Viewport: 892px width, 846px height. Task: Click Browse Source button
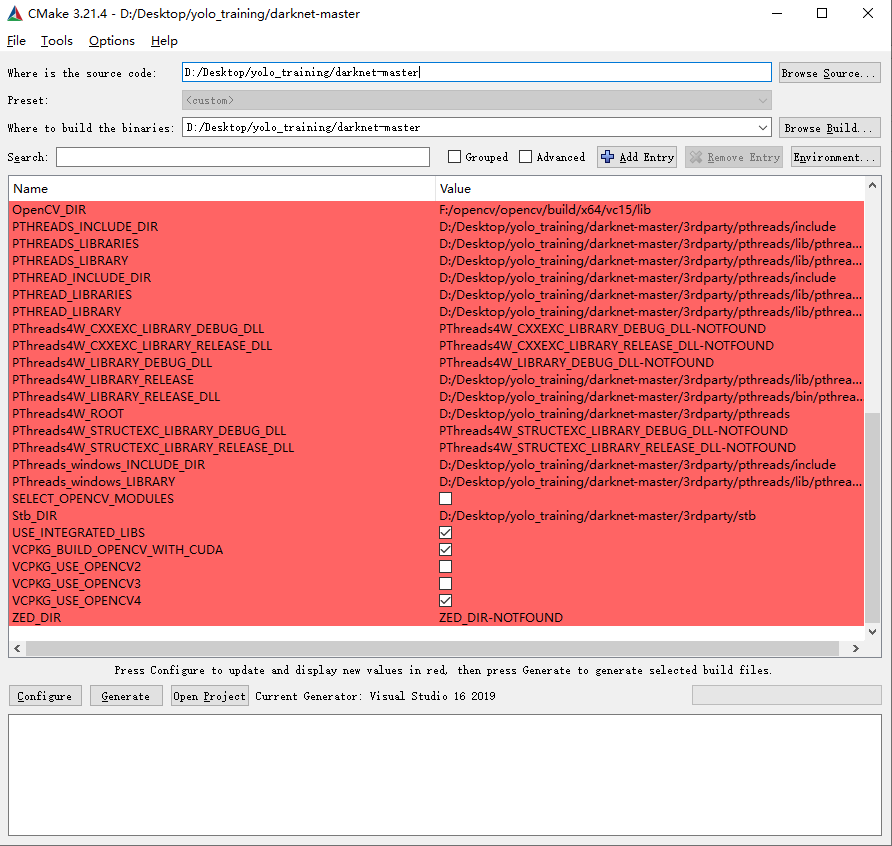point(829,73)
